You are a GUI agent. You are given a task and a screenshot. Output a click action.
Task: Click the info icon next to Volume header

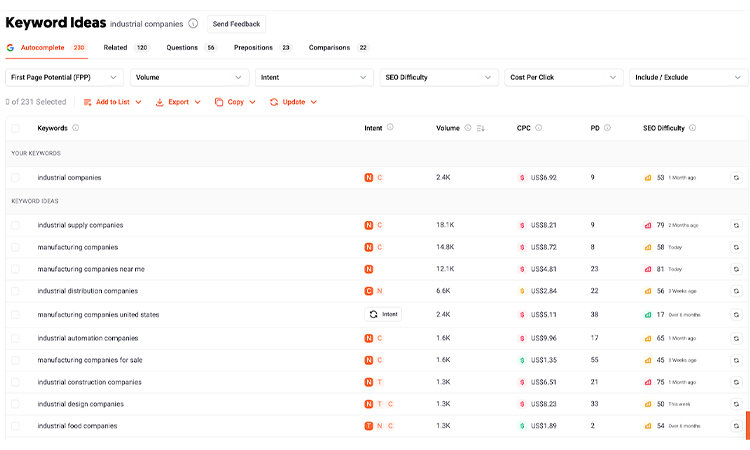pos(468,128)
